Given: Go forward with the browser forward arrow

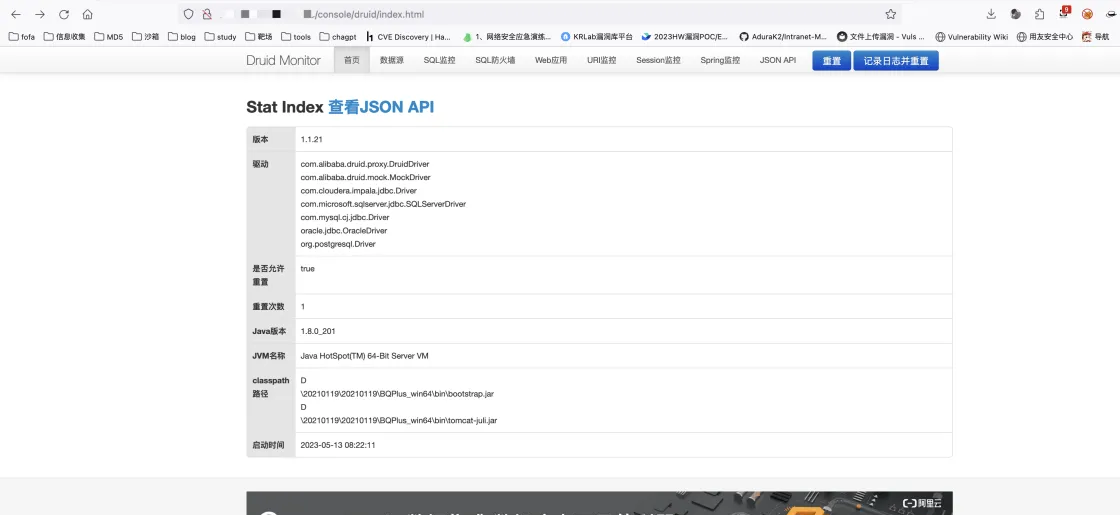Looking at the screenshot, I should tap(40, 14).
